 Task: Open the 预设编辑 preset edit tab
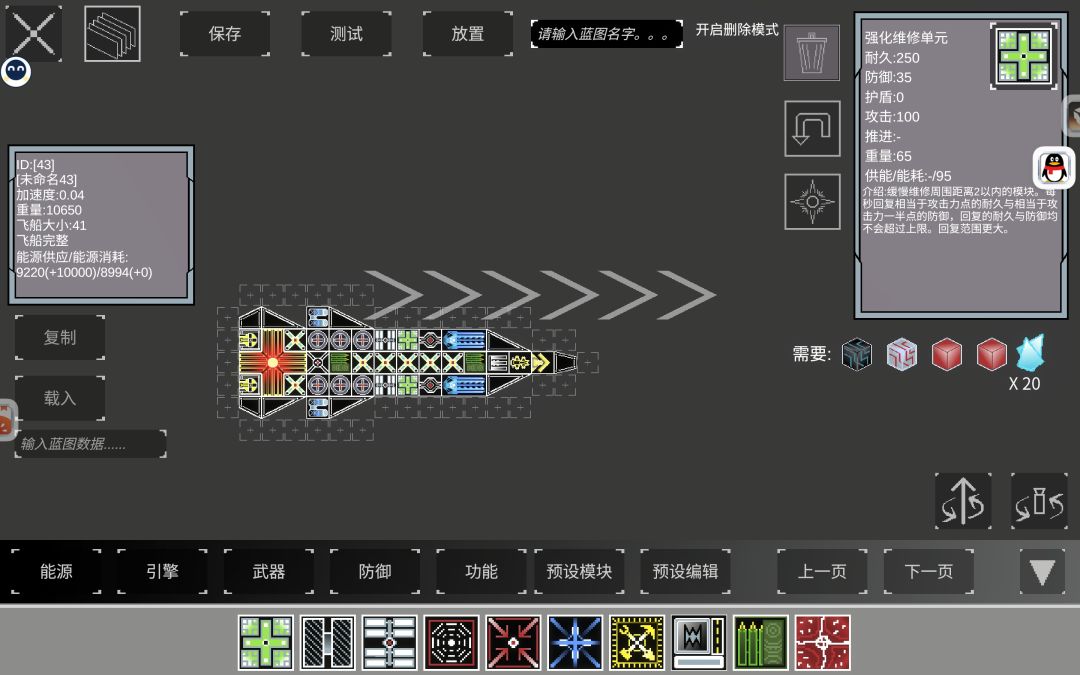coord(685,571)
